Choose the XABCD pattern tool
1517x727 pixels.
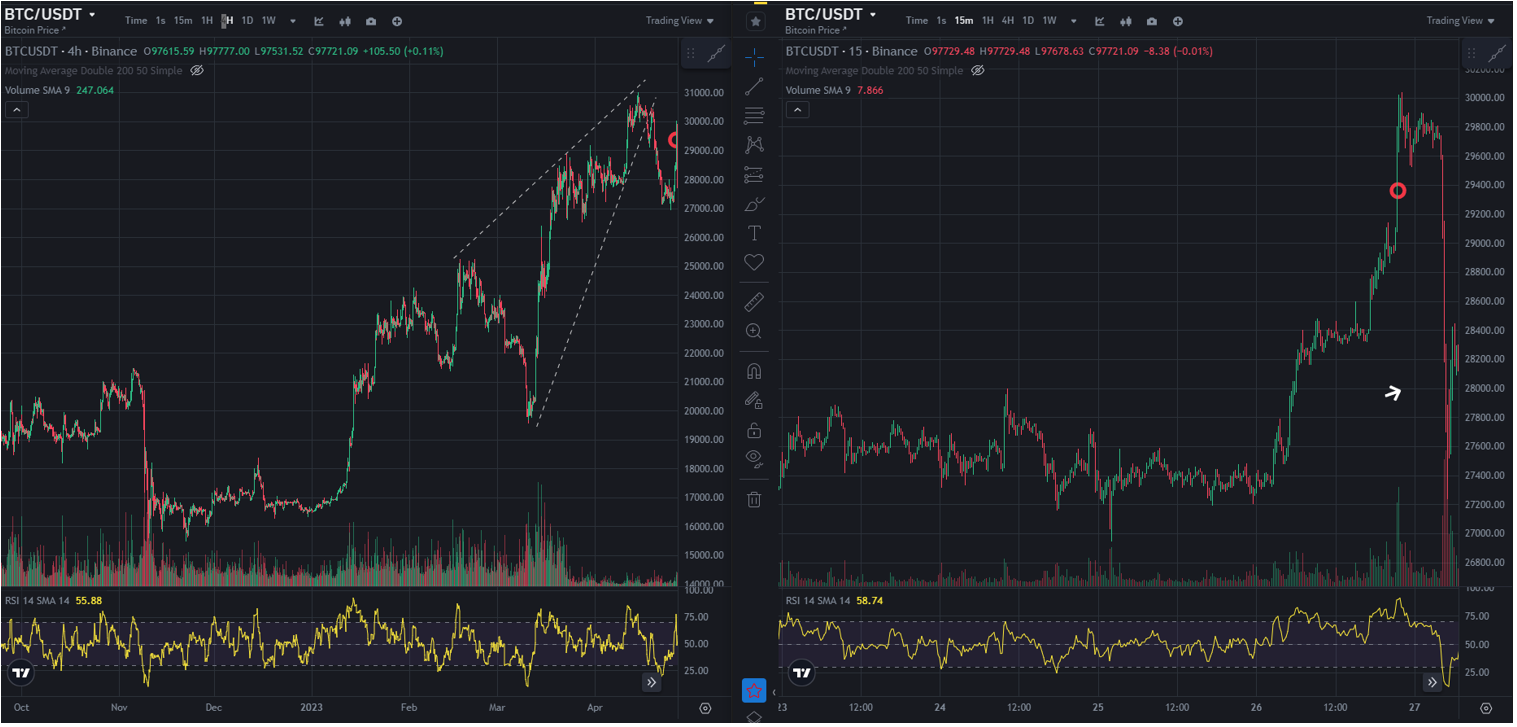[x=754, y=145]
